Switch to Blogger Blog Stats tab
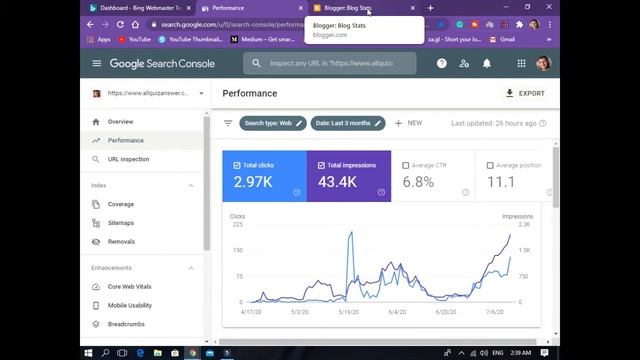The width and height of the screenshot is (640, 360). click(x=364, y=8)
